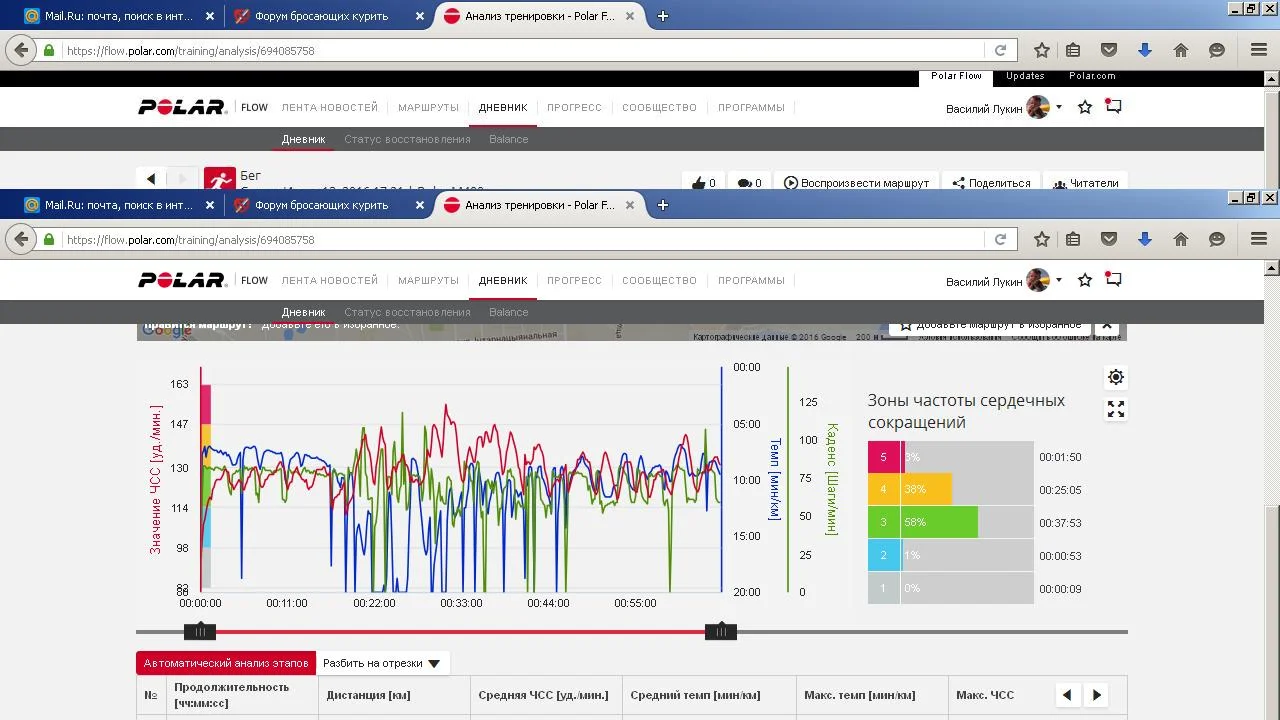Click the smiley face icon in front window toolbar
1280x720 pixels.
[x=1217, y=239]
